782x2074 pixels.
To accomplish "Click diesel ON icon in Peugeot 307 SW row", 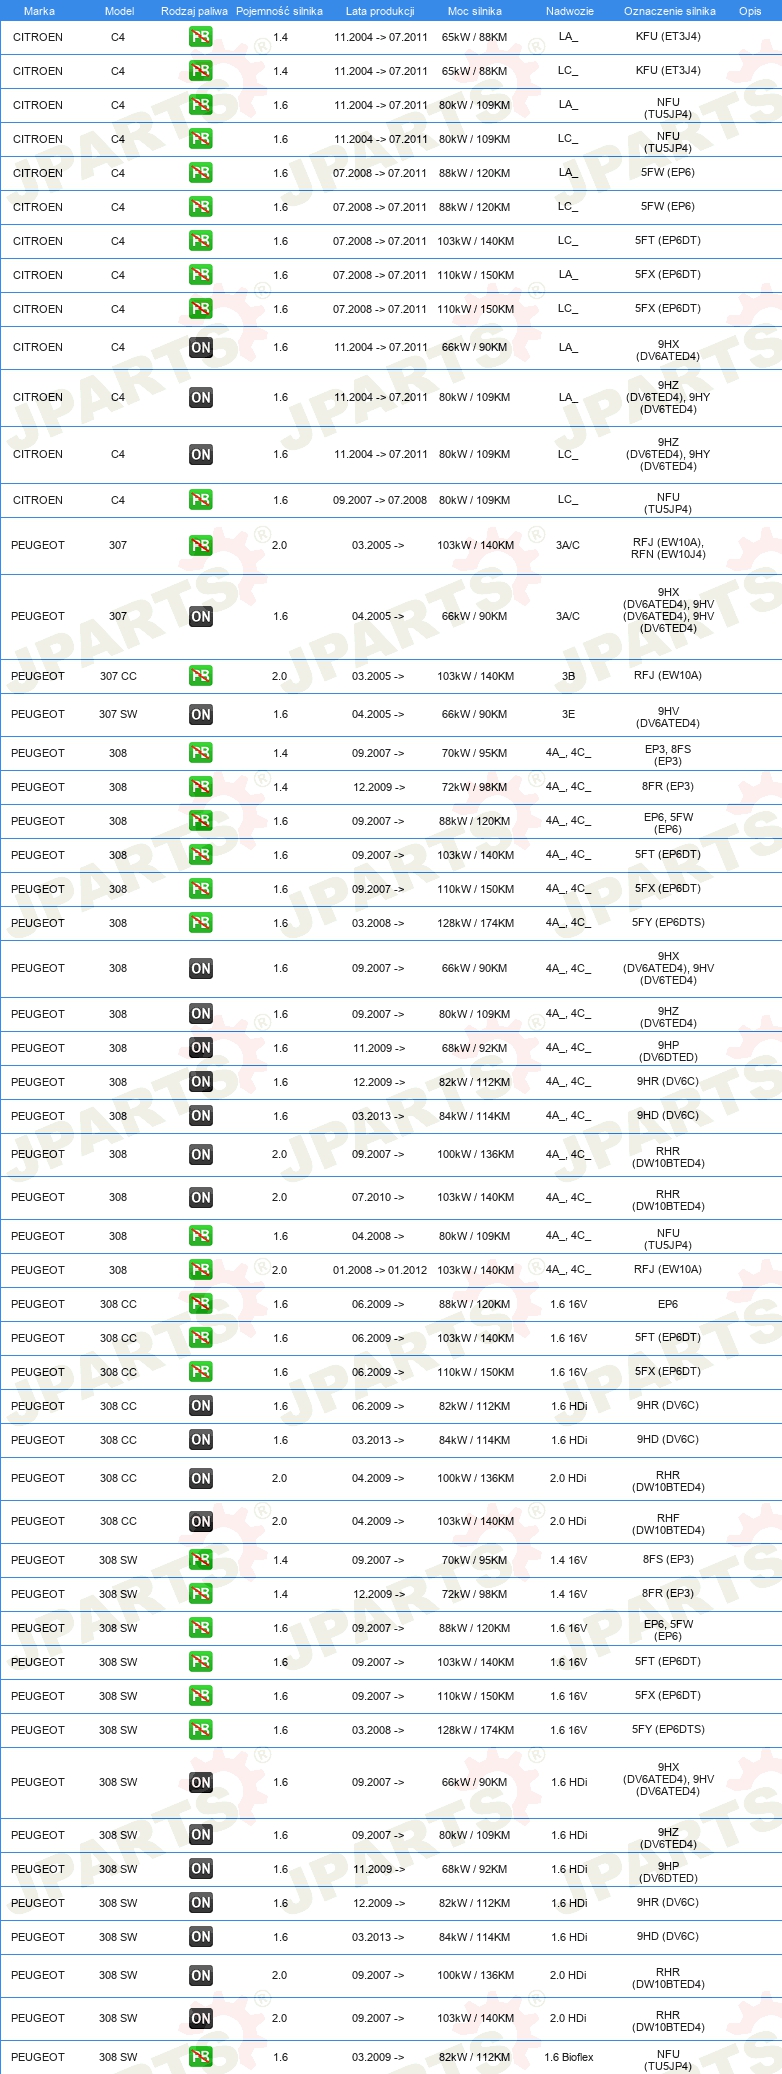I will [201, 715].
